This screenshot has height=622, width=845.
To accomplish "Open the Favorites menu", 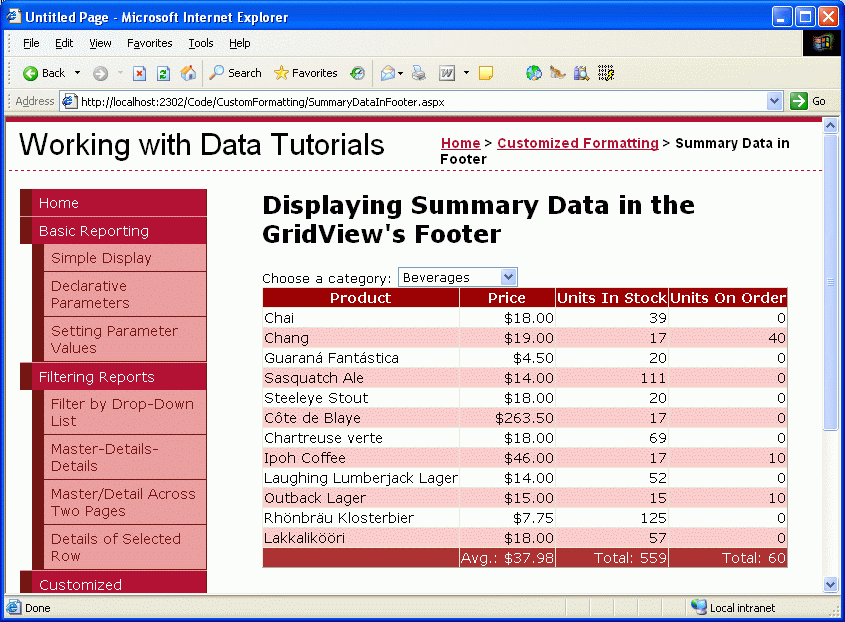I will coord(149,43).
